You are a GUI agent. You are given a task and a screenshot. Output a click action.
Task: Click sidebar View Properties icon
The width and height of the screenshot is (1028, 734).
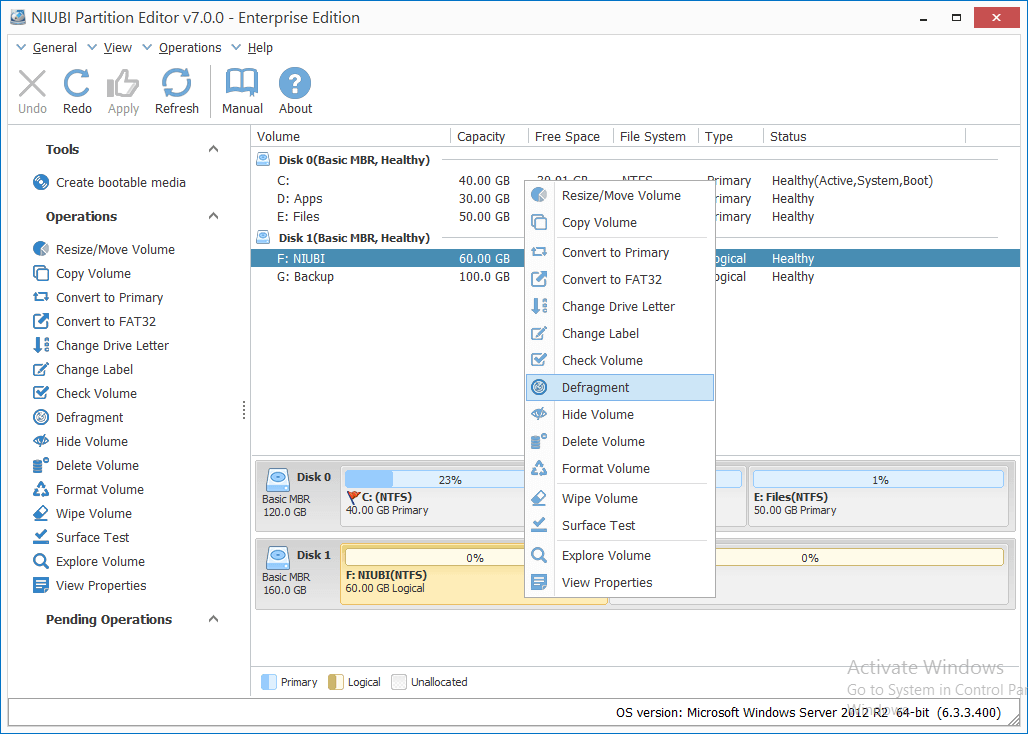pos(41,585)
